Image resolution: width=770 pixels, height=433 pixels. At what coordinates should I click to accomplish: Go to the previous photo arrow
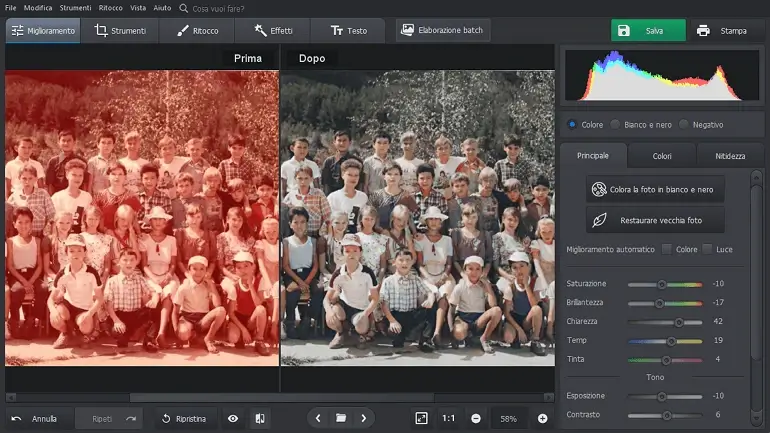(318, 418)
